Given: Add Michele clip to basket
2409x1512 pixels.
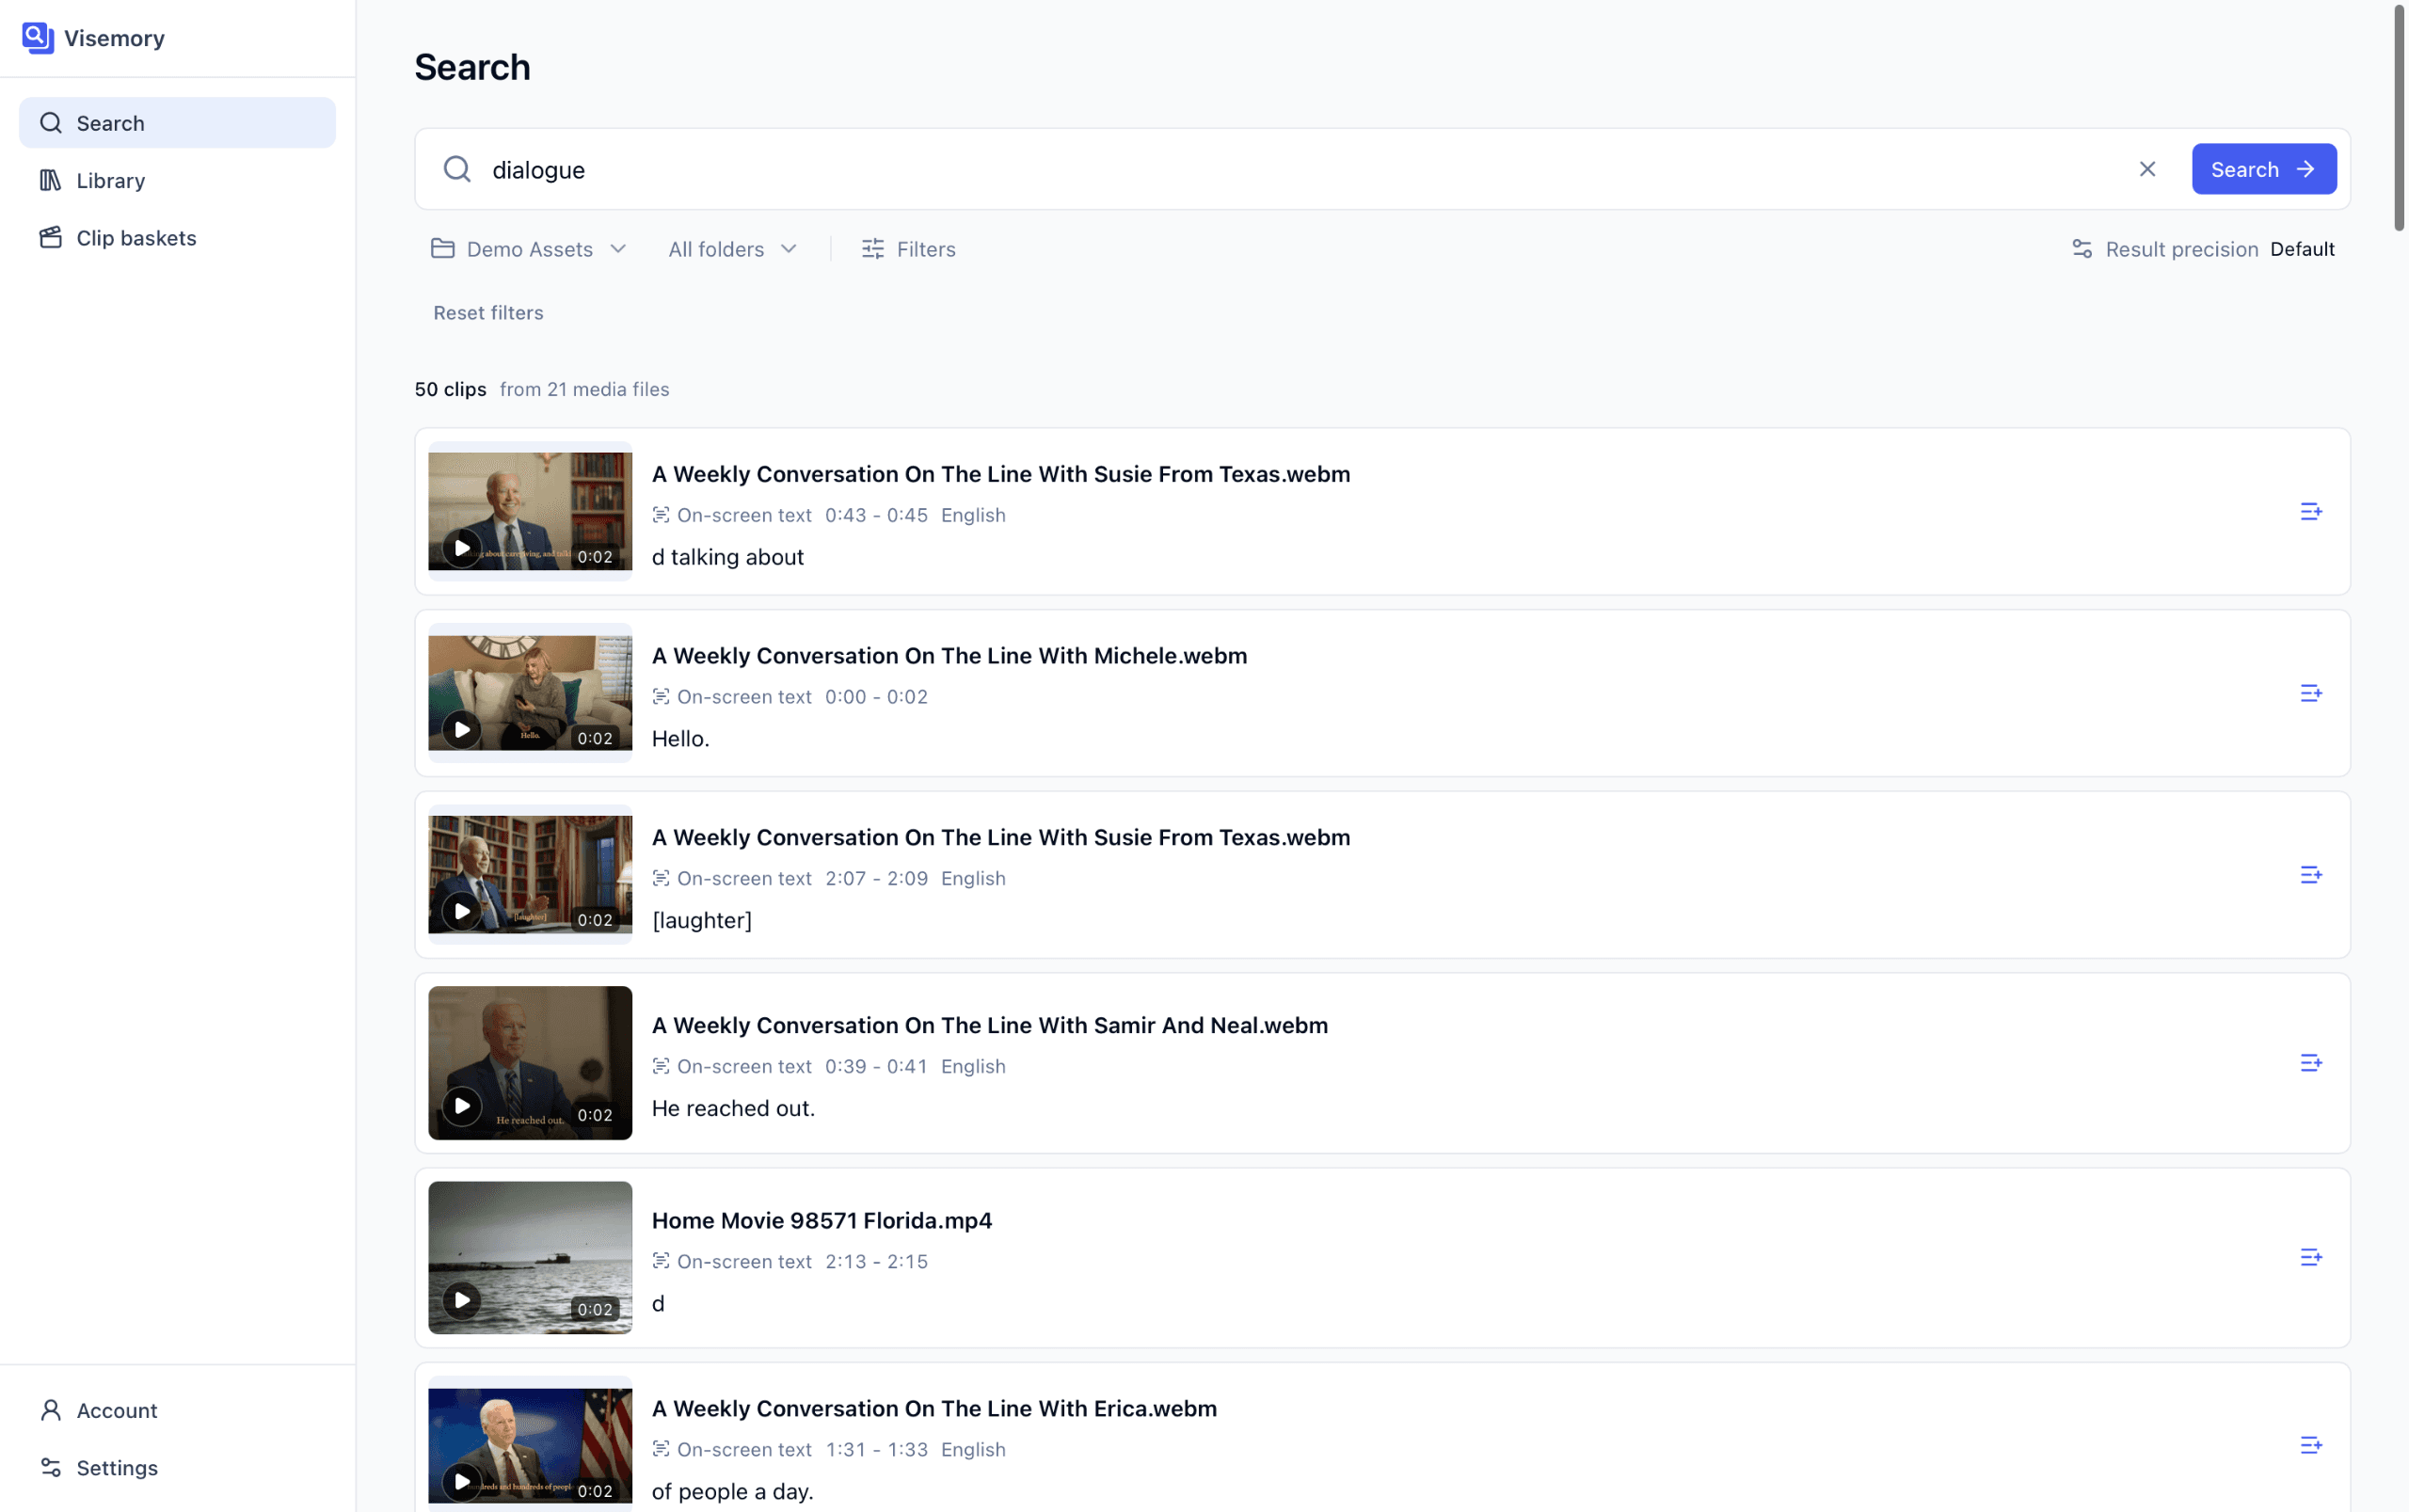Looking at the screenshot, I should (2310, 693).
